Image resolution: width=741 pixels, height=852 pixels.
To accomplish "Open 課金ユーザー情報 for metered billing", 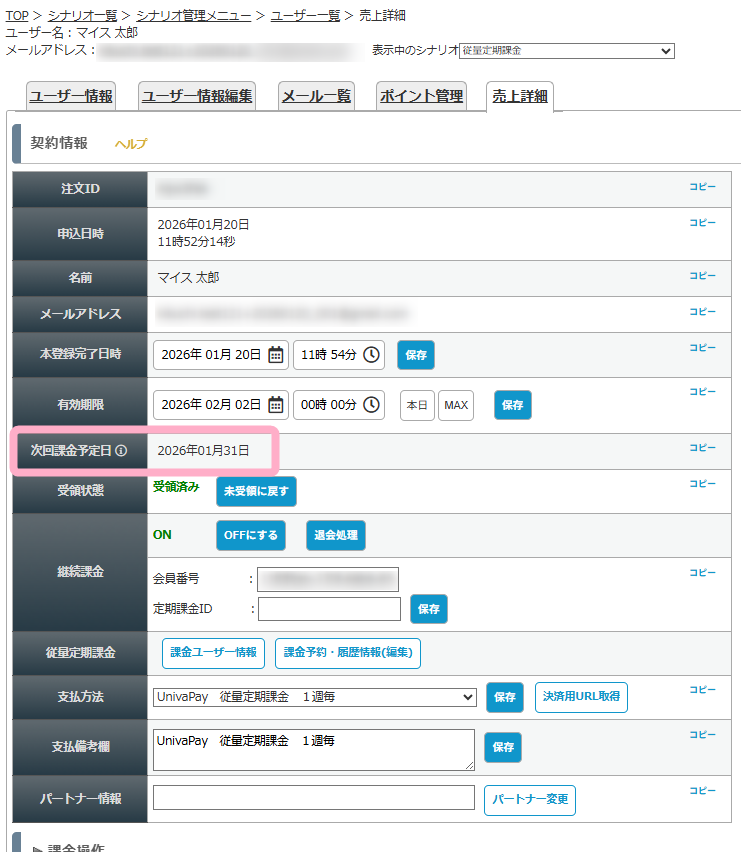I will [x=213, y=652].
